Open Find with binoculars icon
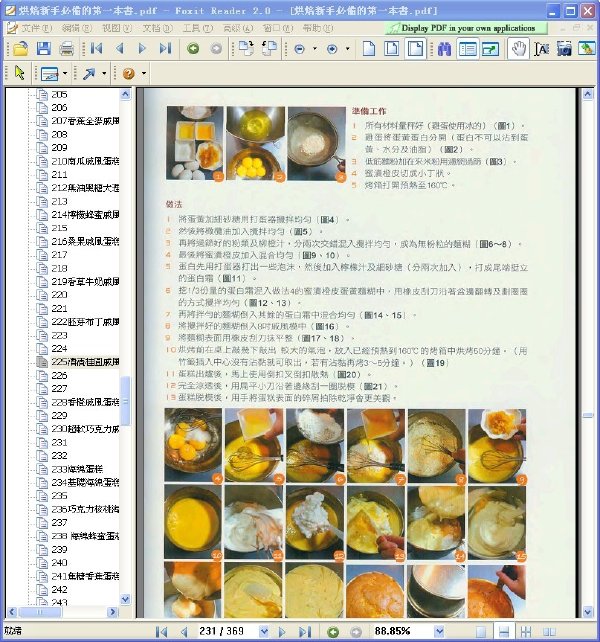600x642 pixels. 445,49
